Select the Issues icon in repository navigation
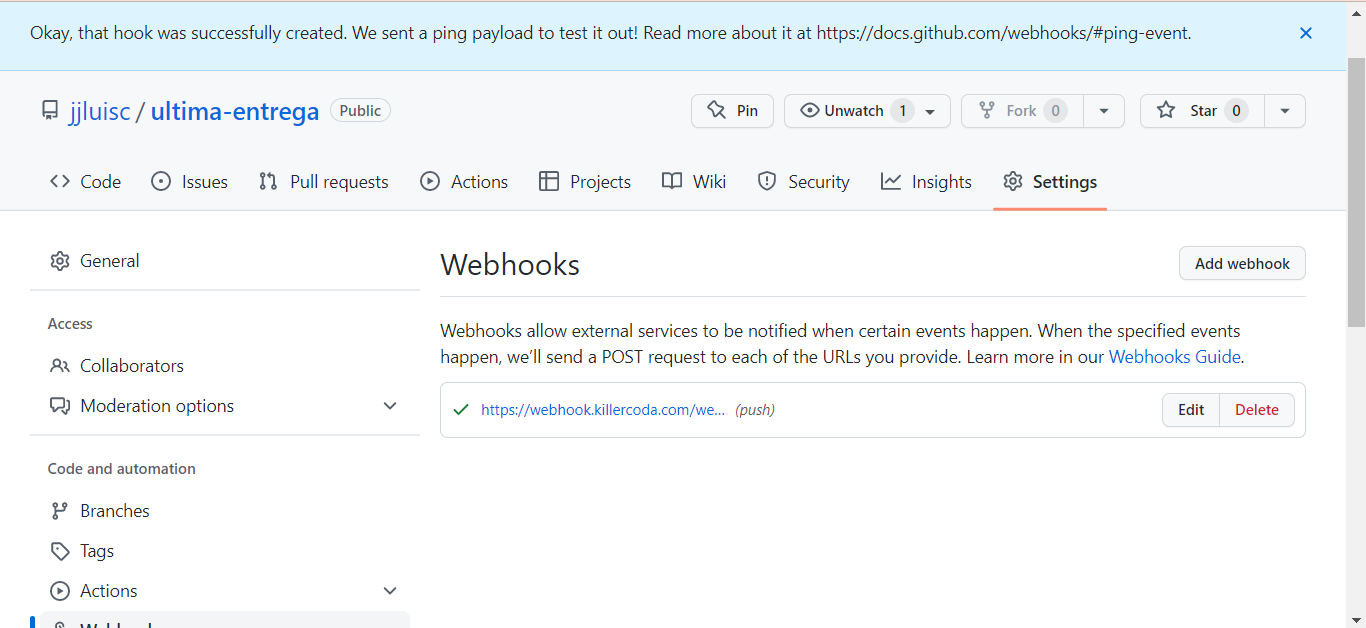1366x628 pixels. tap(160, 181)
